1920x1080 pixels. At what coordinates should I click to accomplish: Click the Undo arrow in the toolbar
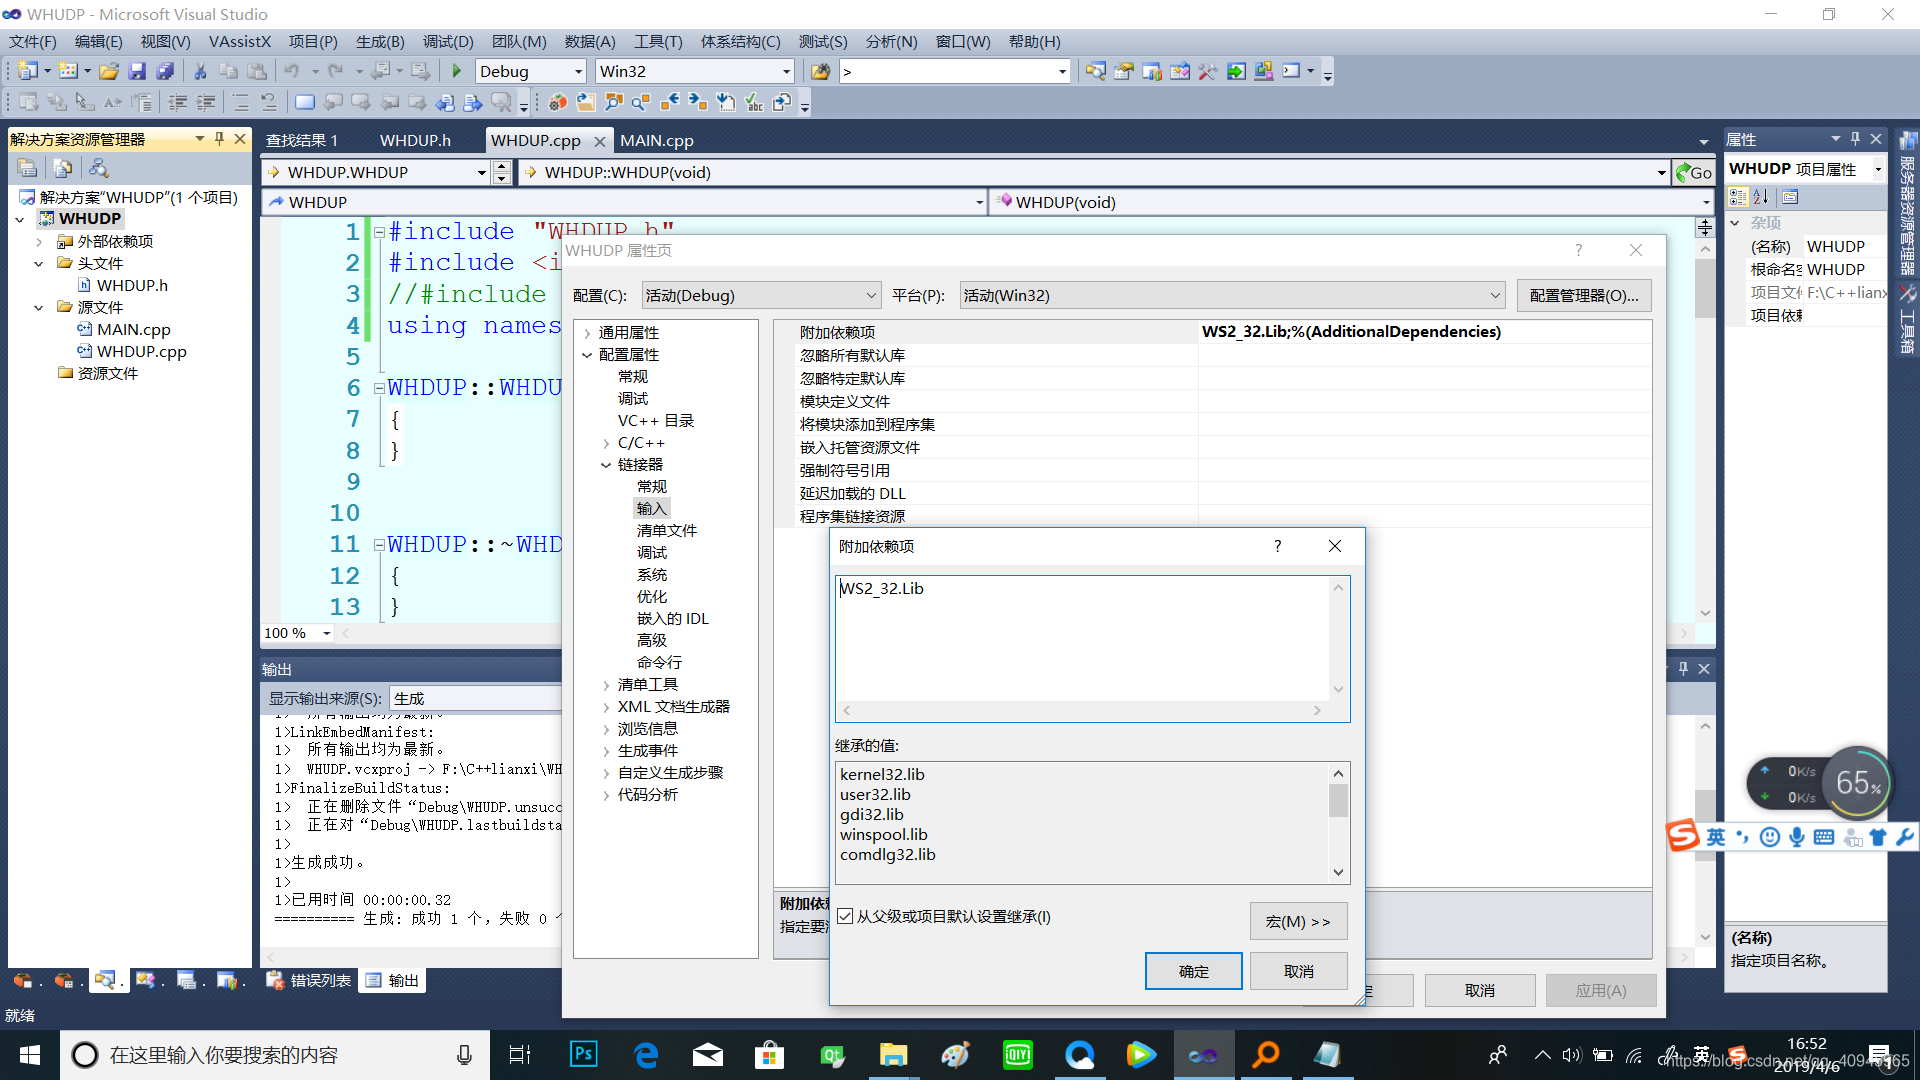pos(291,71)
